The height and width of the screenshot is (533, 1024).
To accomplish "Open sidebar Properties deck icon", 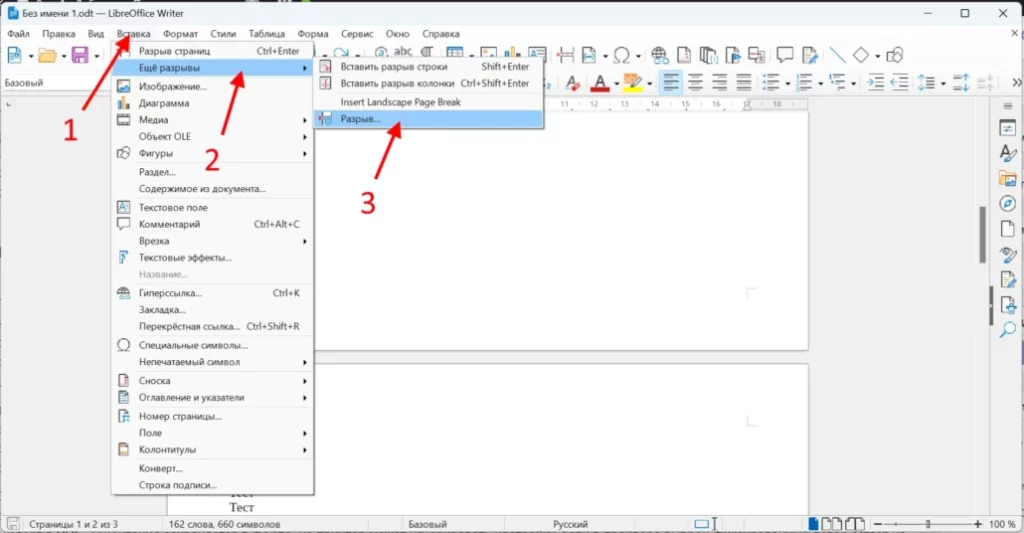I will click(1008, 128).
